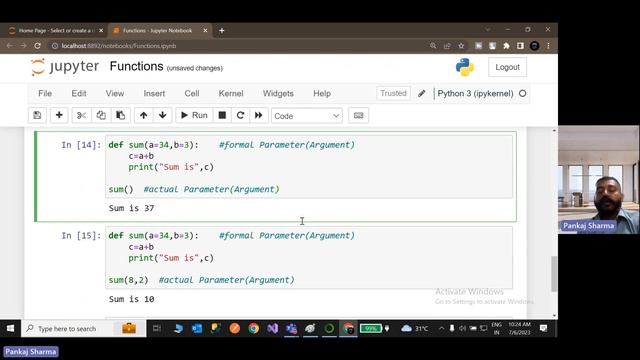Open Task View on the taskbar
Screen dimensions: 640x360
pyautogui.click(x=156, y=328)
